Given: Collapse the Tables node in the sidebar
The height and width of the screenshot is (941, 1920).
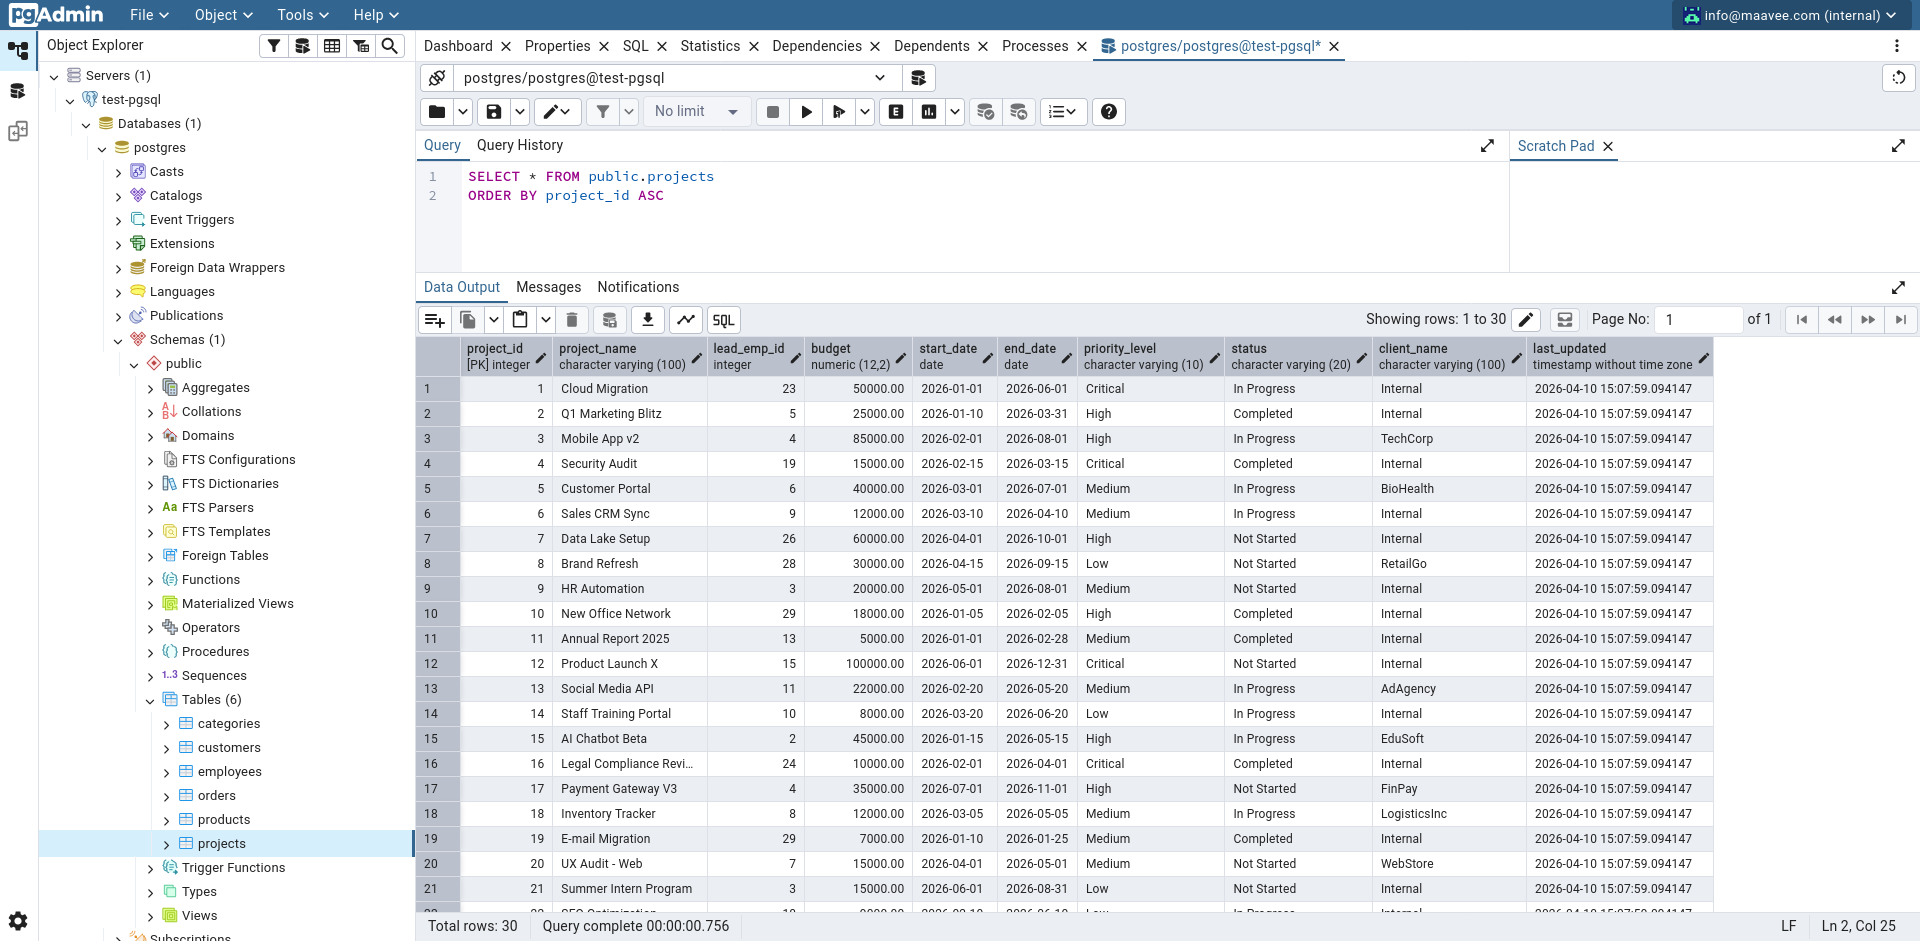Looking at the screenshot, I should tap(150, 699).
